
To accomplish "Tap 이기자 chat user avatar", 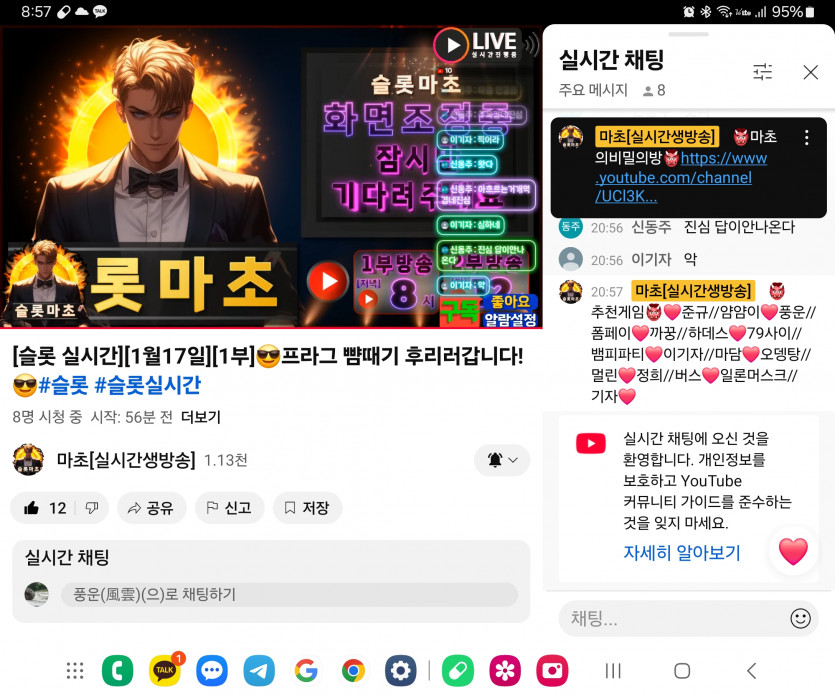I will (x=570, y=259).
